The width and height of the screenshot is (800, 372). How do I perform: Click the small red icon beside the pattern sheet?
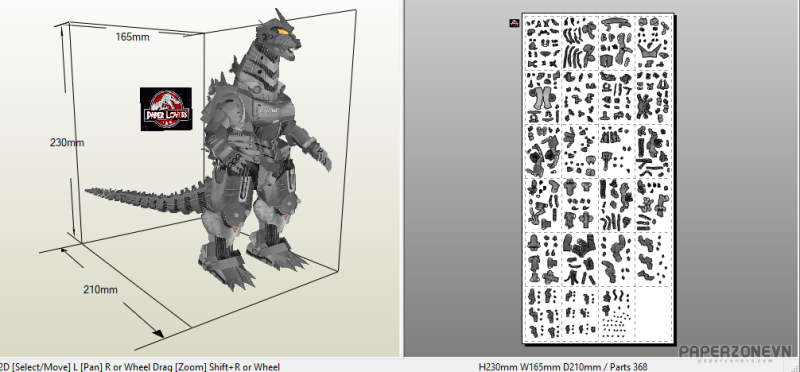(x=514, y=23)
